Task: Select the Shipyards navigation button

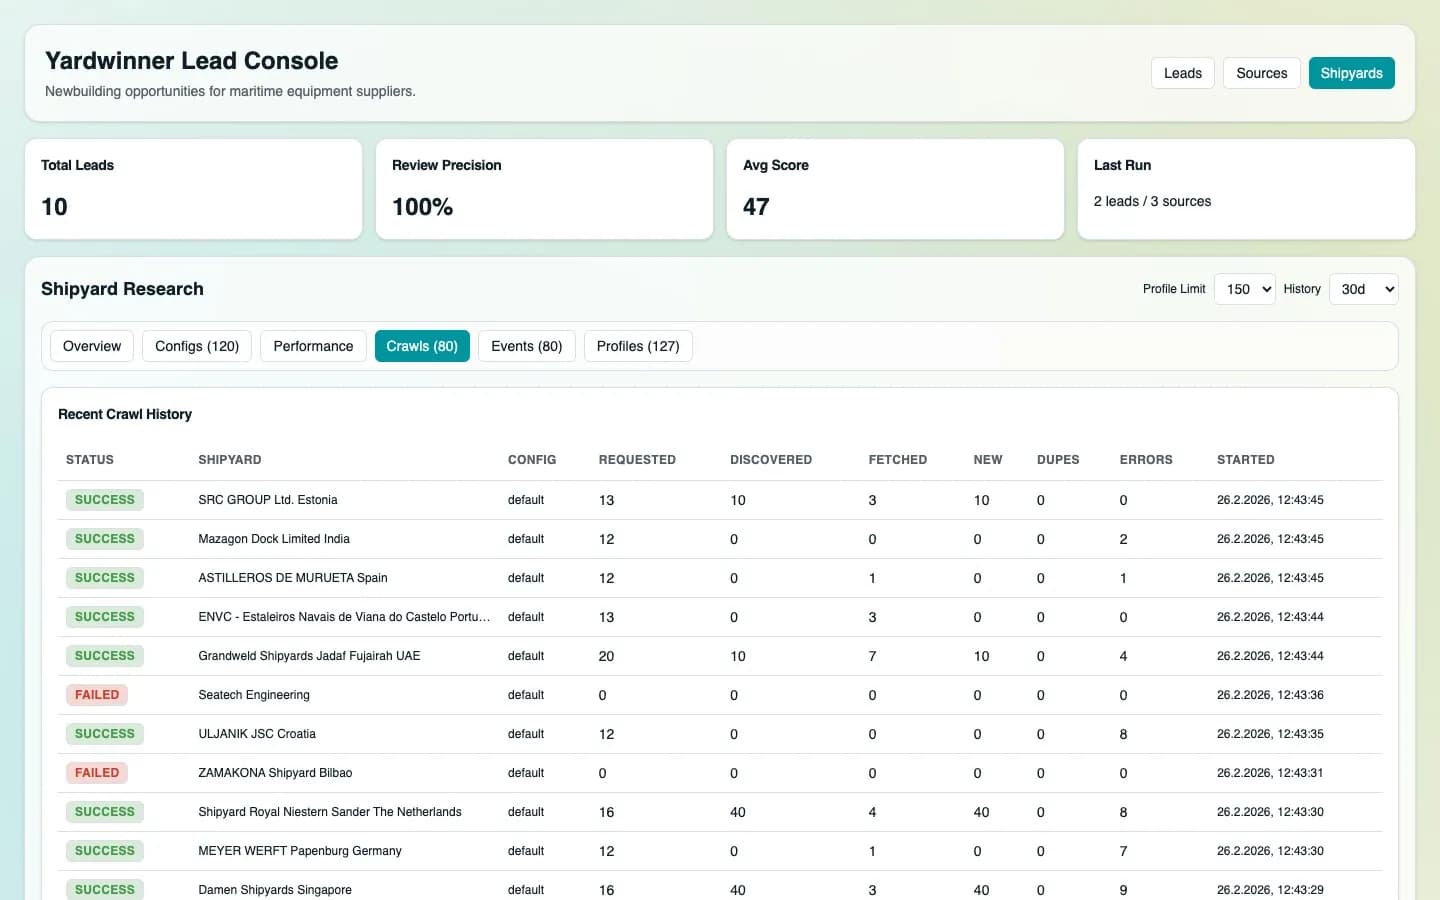Action: (1351, 73)
